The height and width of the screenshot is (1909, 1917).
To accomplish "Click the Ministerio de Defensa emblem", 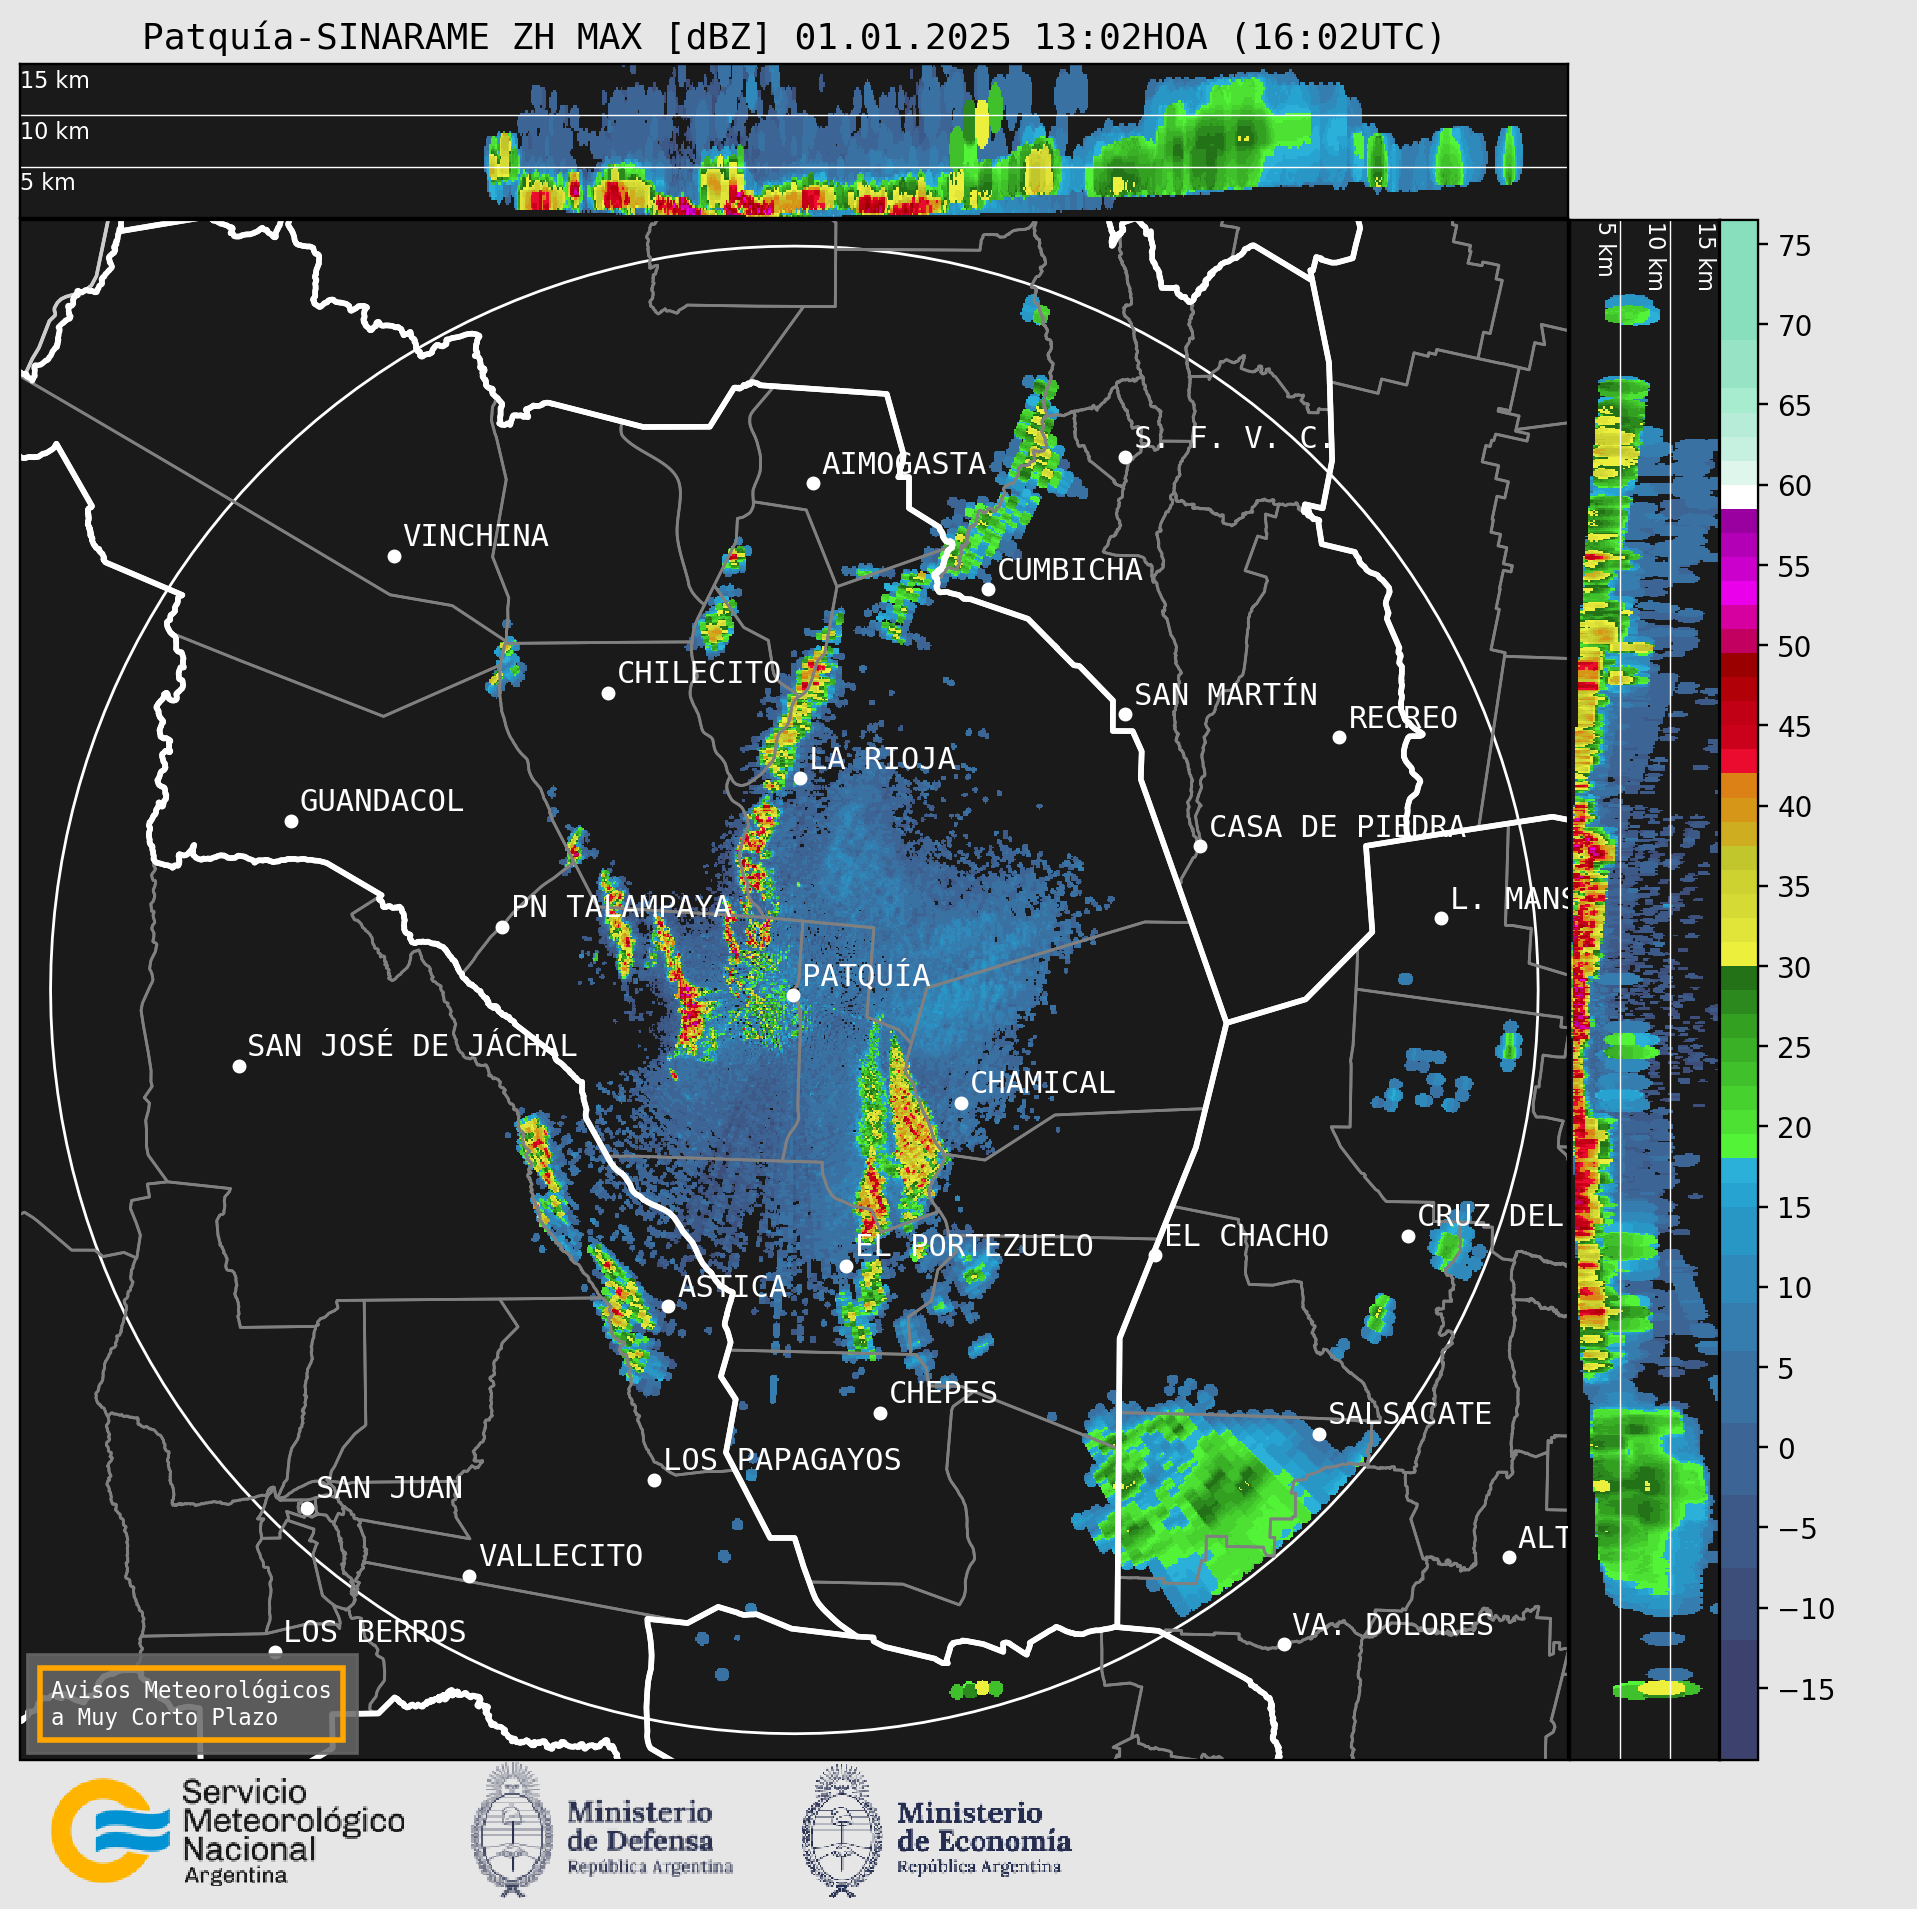I will point(512,1831).
